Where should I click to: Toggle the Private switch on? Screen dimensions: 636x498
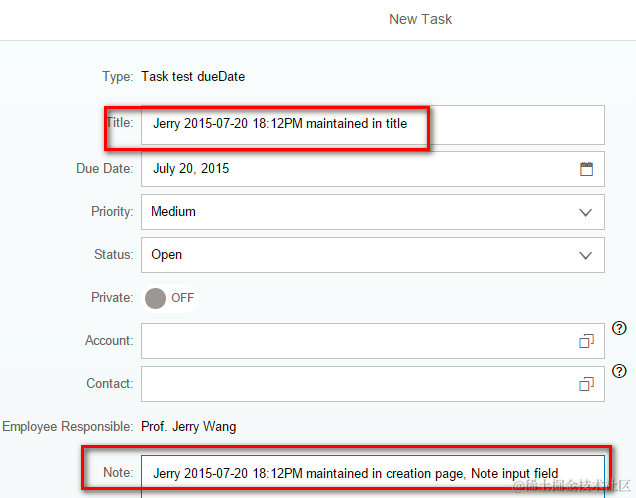(x=170, y=298)
